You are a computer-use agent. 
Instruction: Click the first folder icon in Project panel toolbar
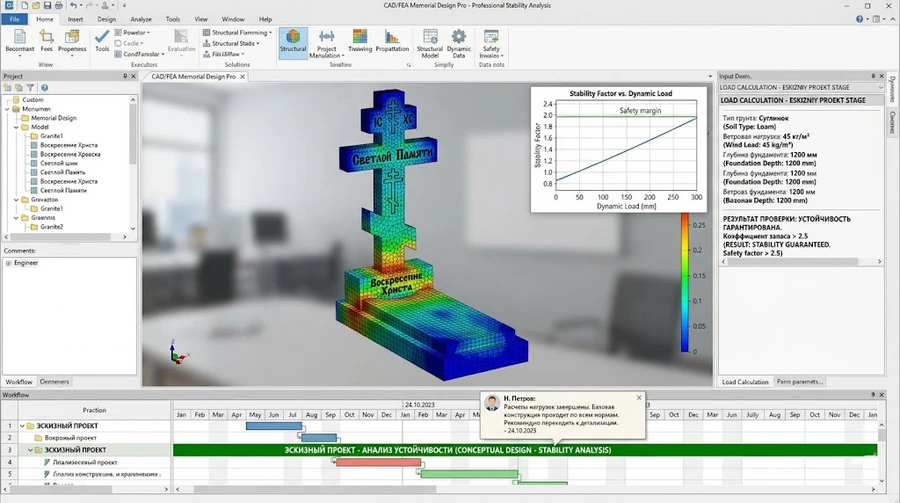(x=7, y=88)
